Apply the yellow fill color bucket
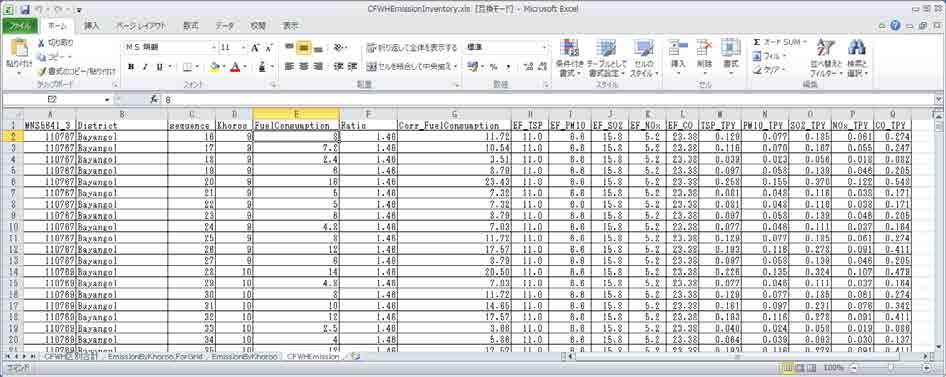Image resolution: width=946 pixels, height=377 pixels. coord(214,67)
